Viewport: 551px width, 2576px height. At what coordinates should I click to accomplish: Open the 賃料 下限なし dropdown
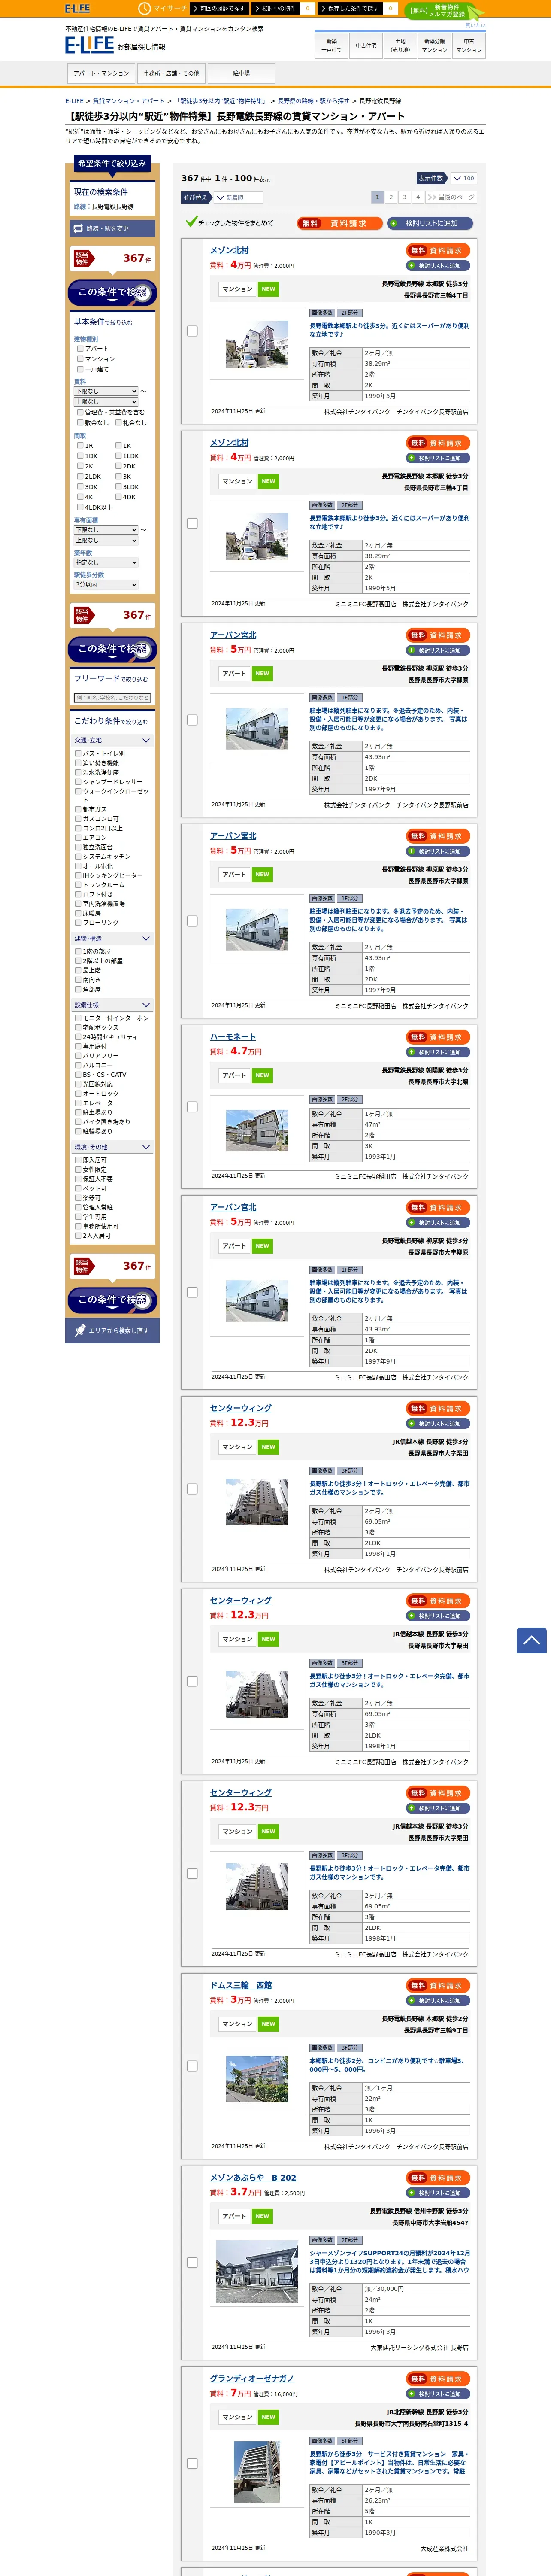105,391
